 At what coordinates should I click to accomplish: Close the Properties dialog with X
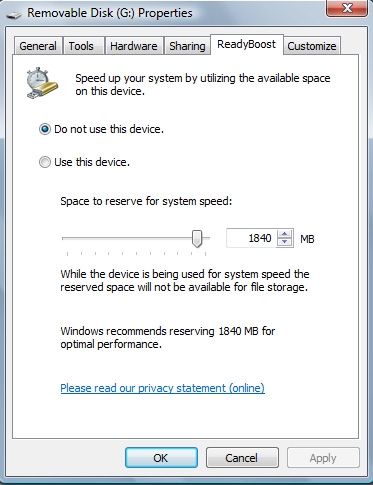[347, 8]
